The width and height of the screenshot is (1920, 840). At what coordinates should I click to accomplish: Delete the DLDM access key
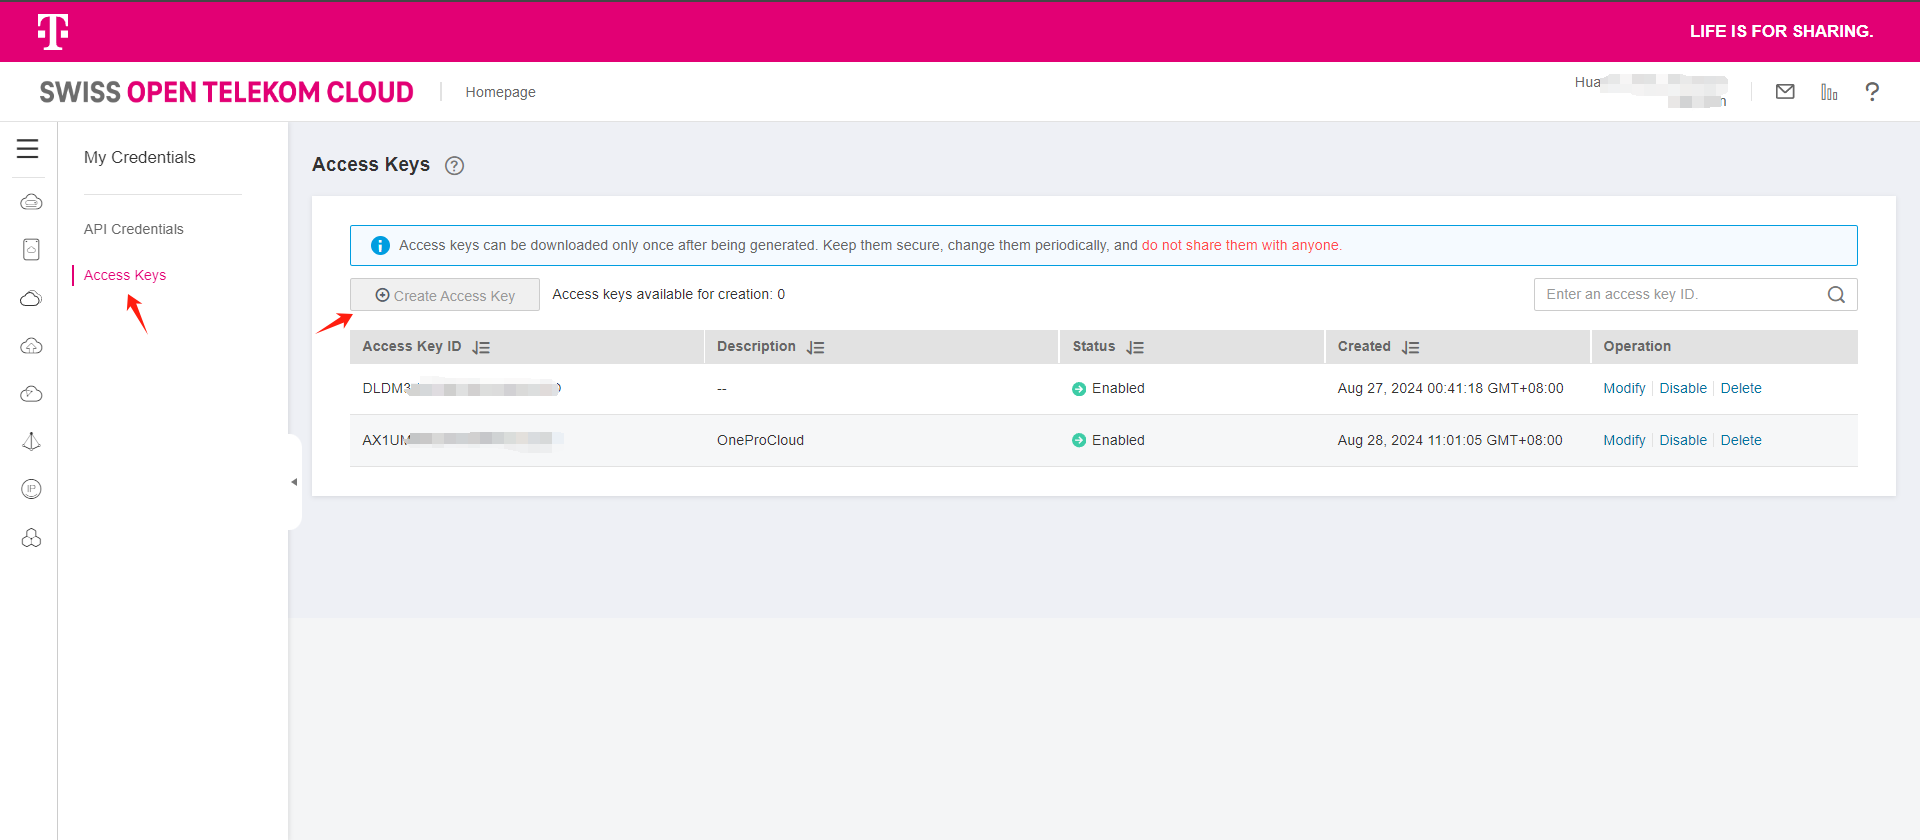pos(1741,389)
